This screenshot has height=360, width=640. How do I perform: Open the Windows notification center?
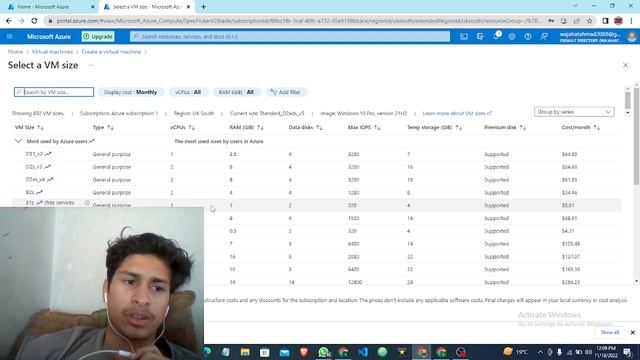(627, 352)
